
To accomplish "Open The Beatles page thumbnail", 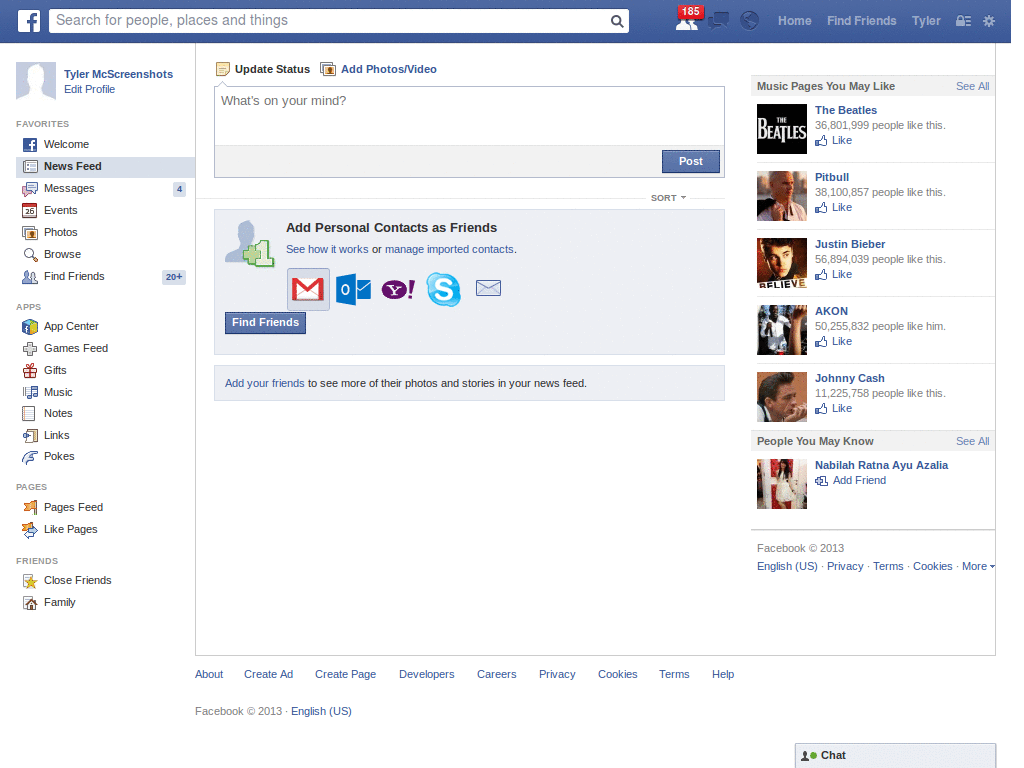I will point(782,129).
